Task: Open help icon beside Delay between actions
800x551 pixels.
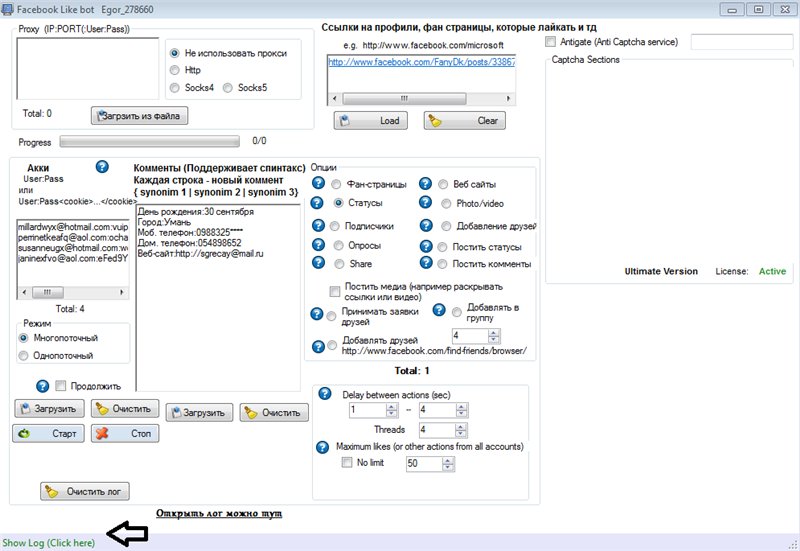Action: click(325, 393)
